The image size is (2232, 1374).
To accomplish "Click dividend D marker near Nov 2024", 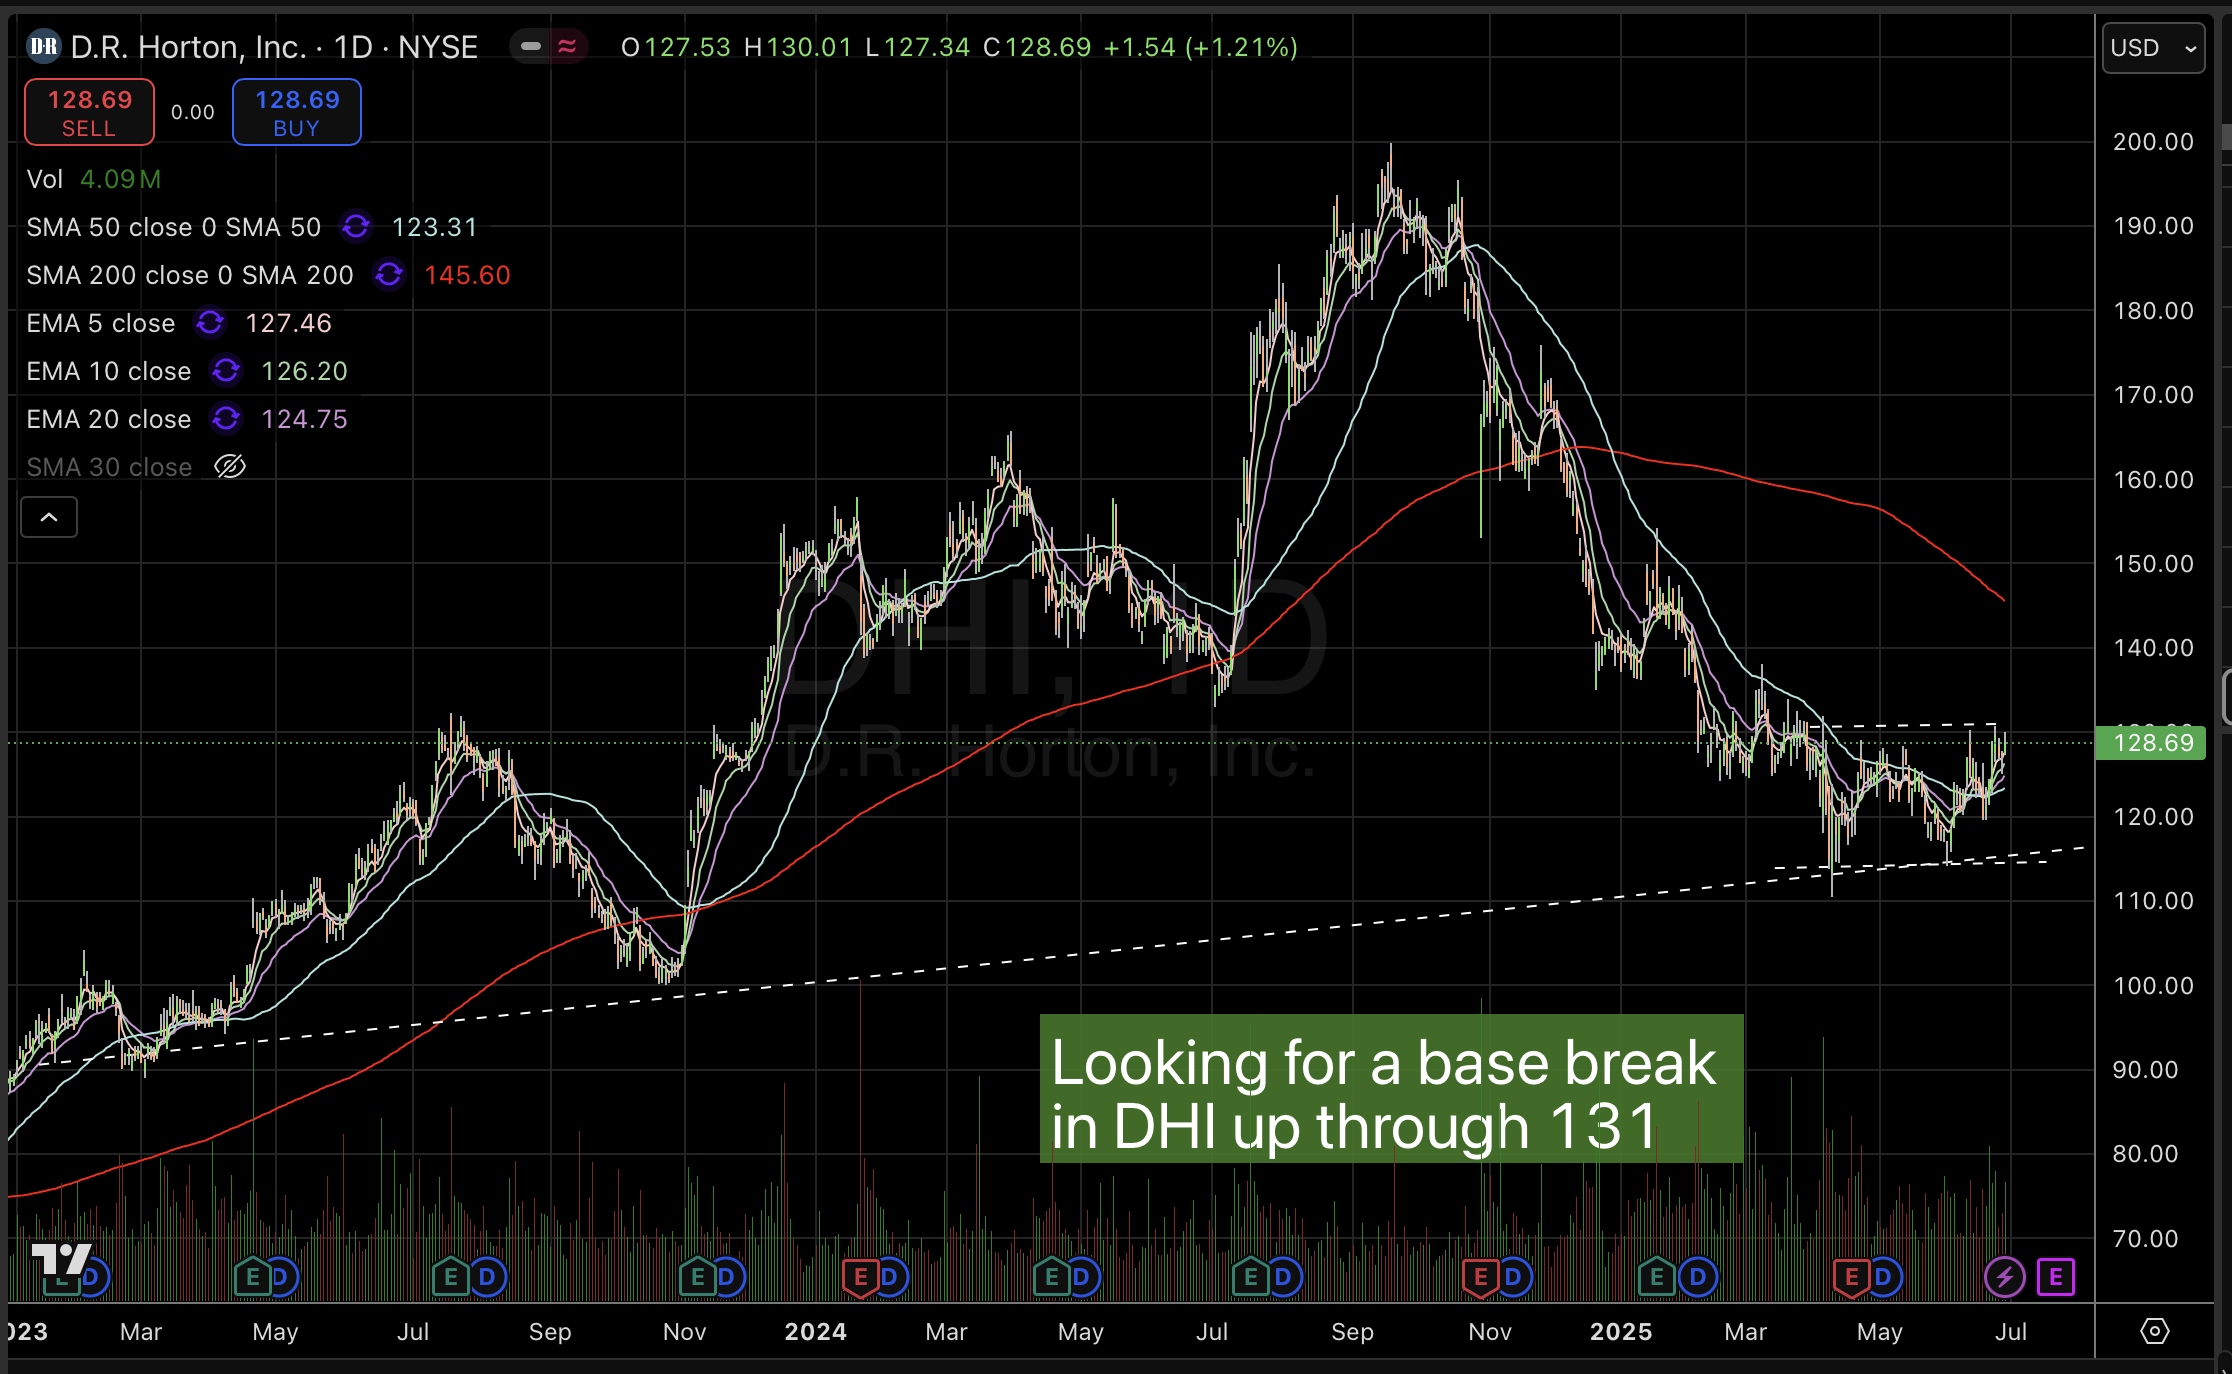I will coord(1514,1277).
